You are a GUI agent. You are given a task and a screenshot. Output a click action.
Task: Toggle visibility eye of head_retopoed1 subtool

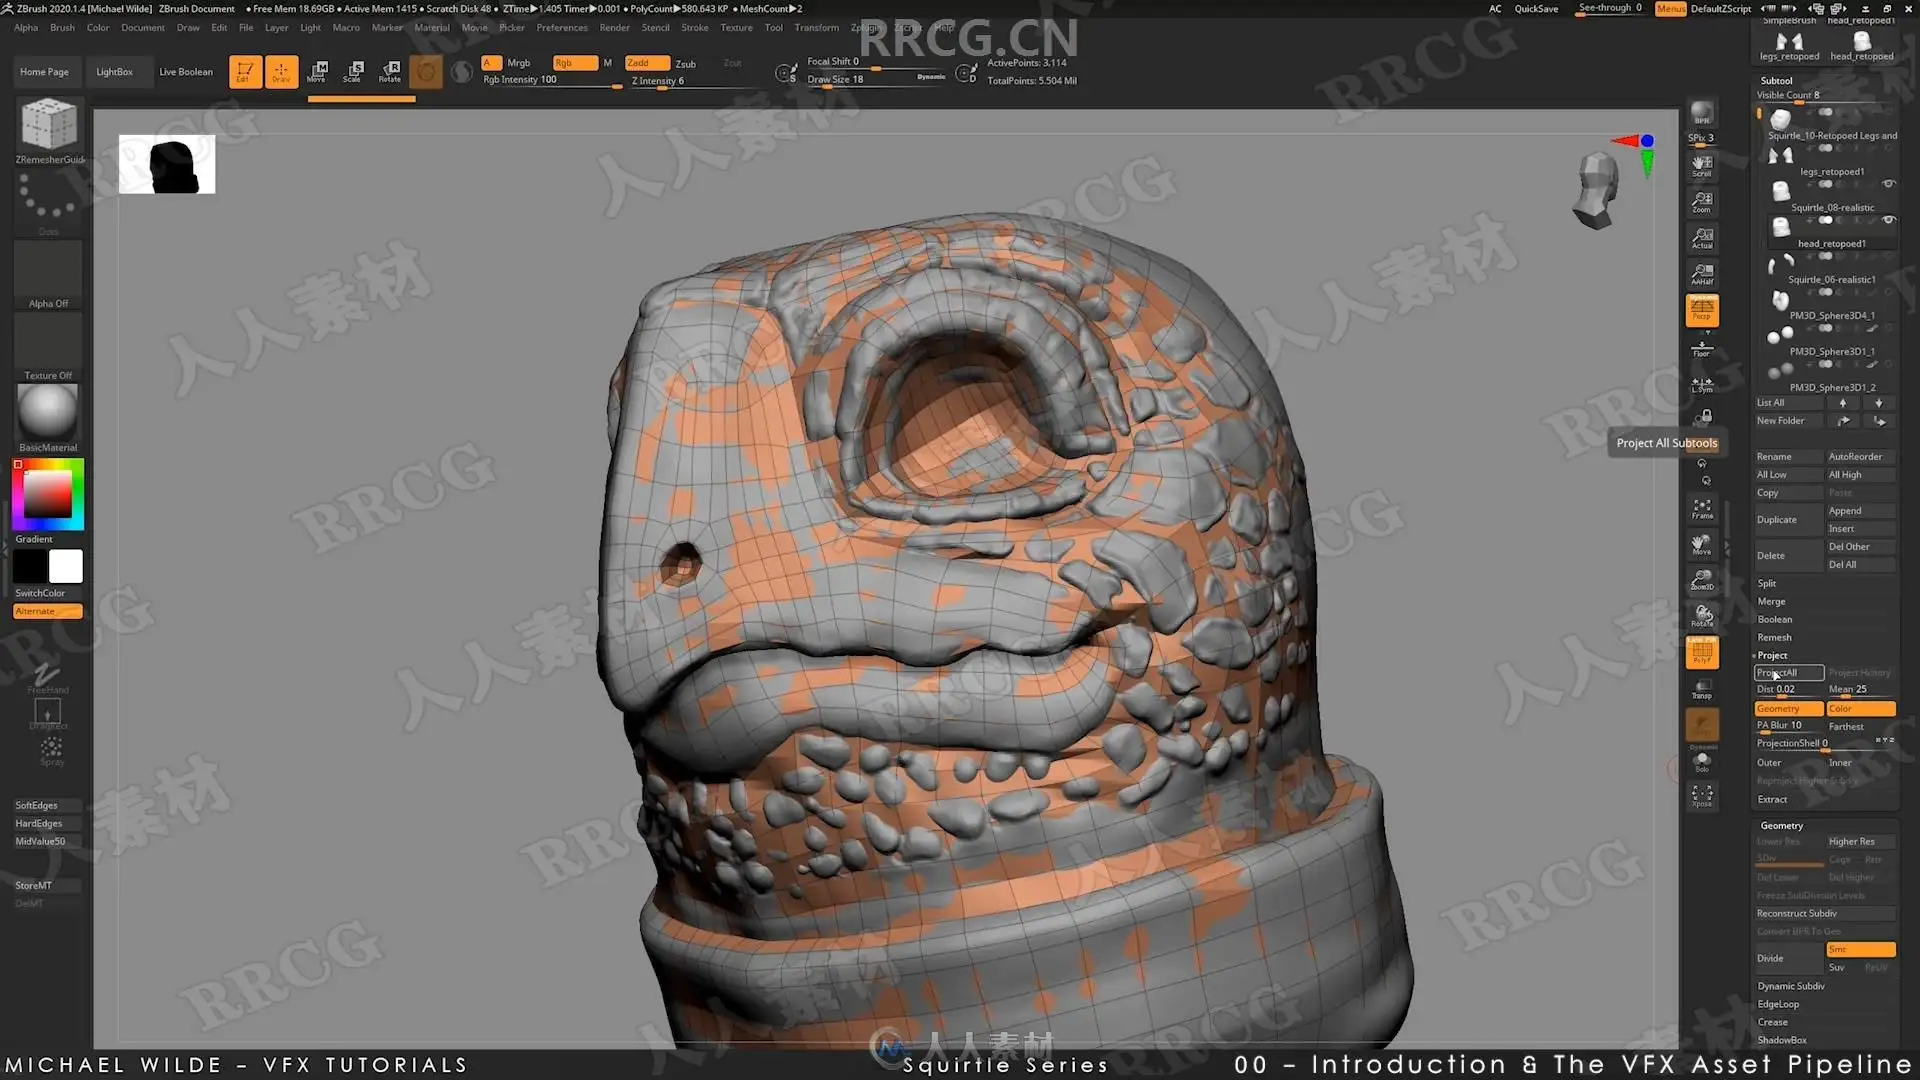click(1888, 220)
